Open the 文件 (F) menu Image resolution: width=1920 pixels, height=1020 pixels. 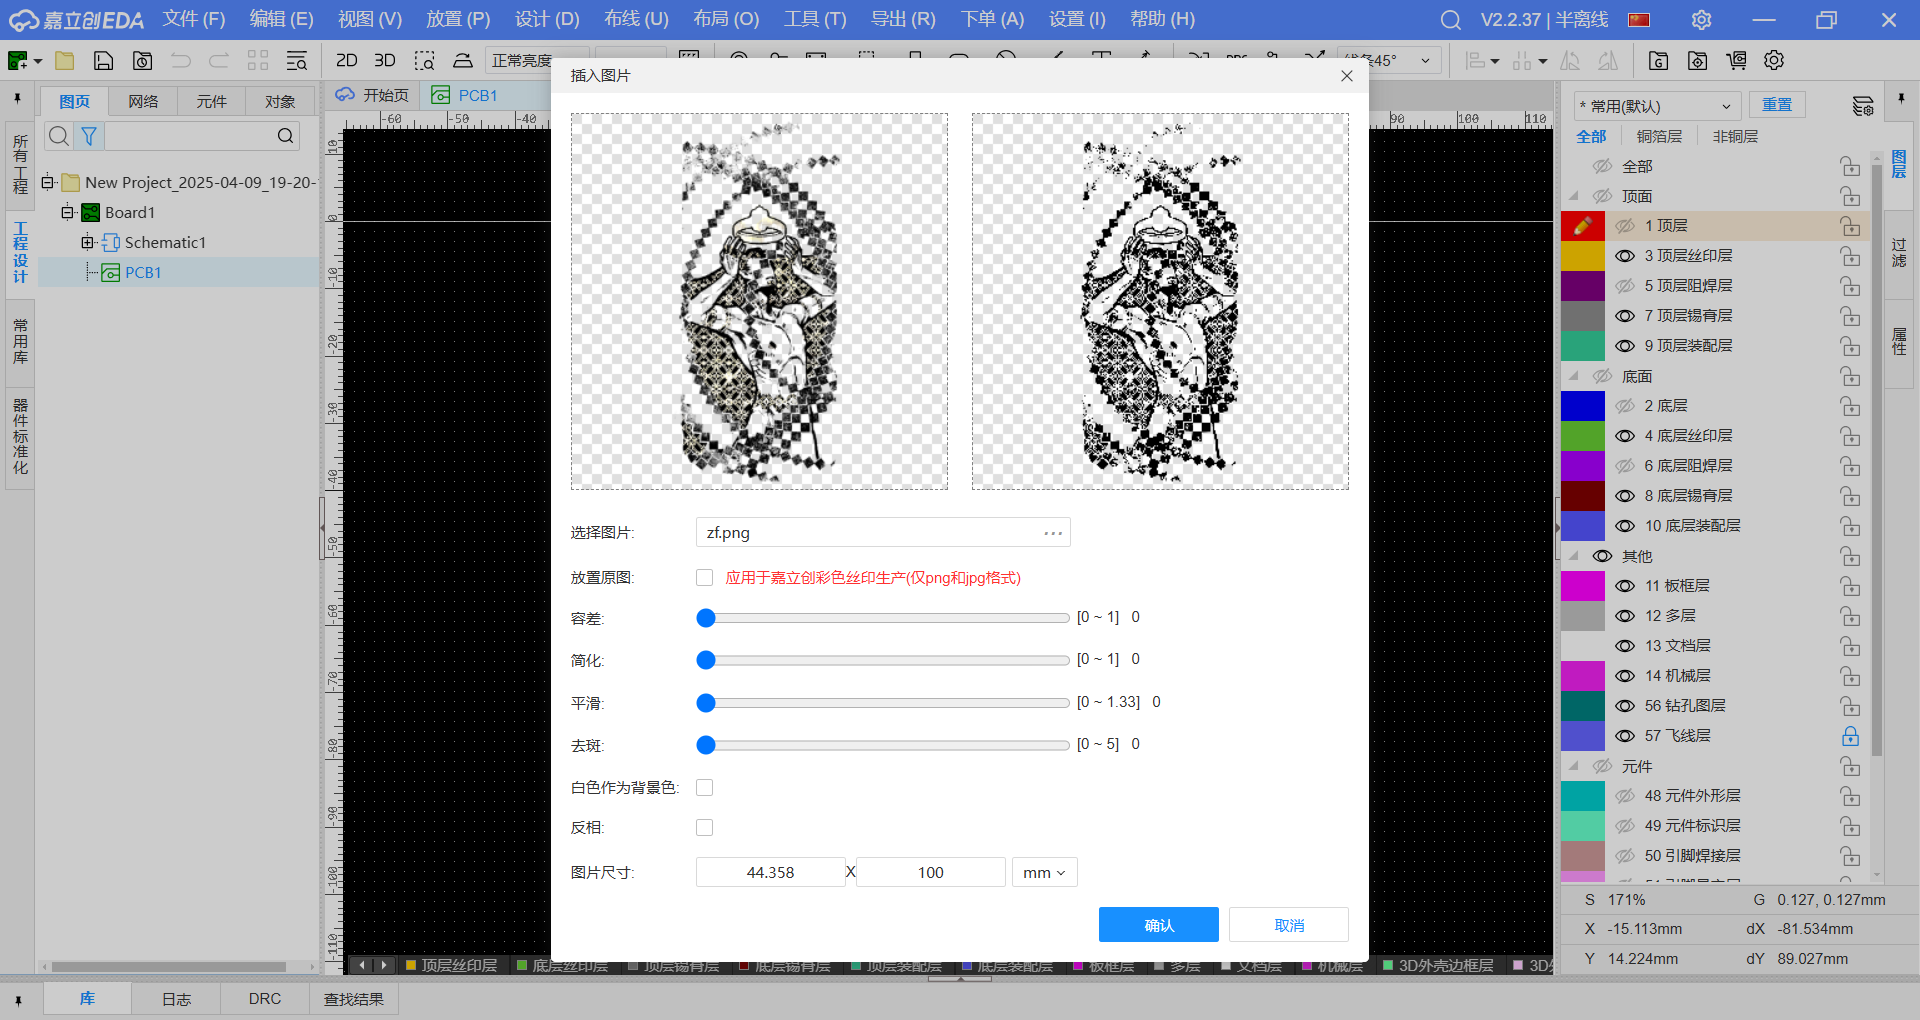[194, 20]
